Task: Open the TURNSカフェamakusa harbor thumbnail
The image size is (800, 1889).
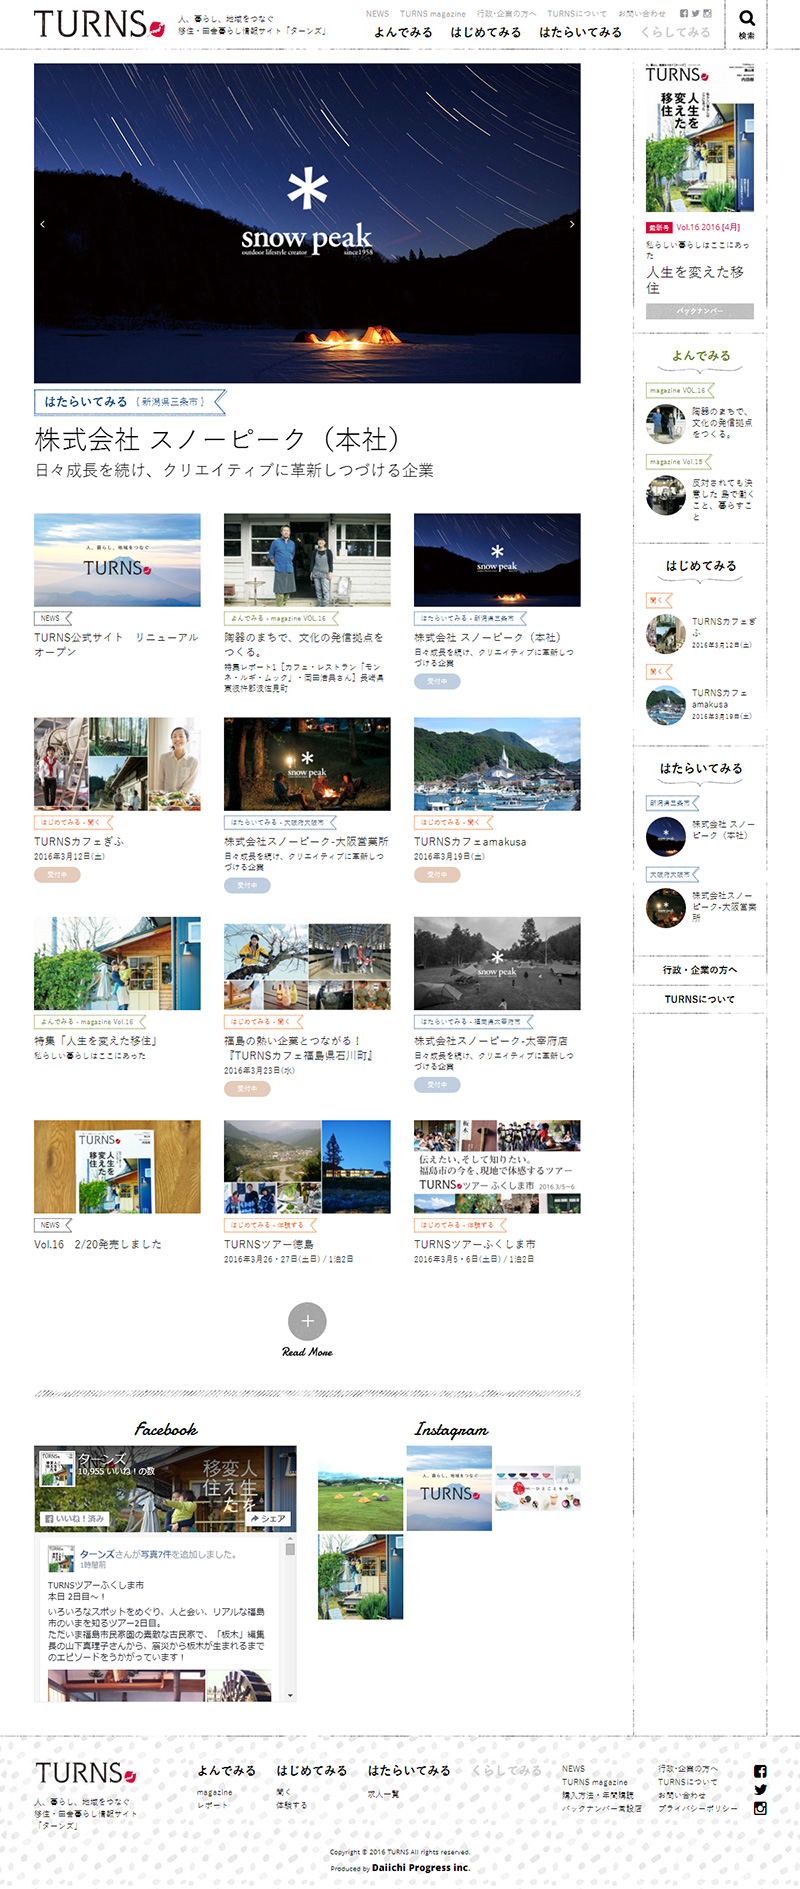Action: (497, 763)
